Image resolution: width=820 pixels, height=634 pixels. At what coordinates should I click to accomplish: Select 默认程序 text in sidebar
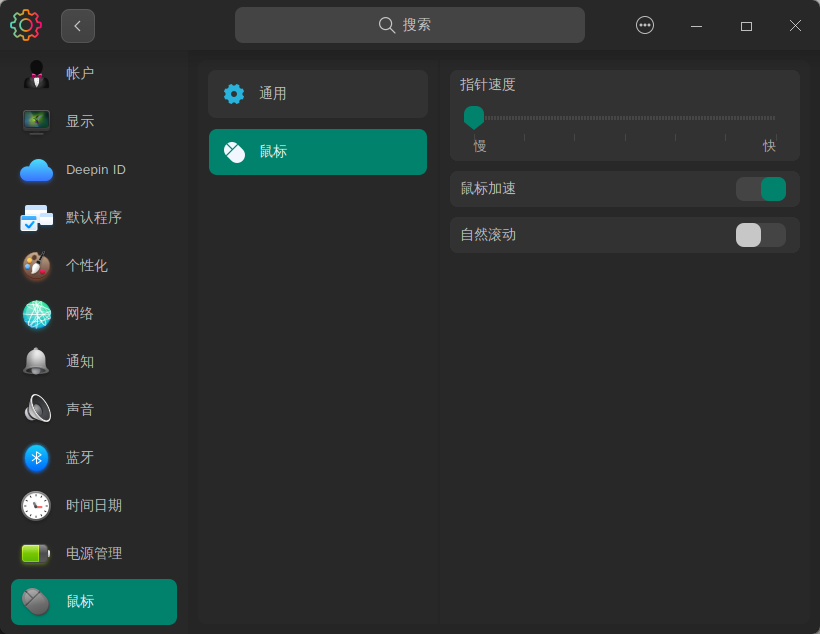pyautogui.click(x=94, y=217)
